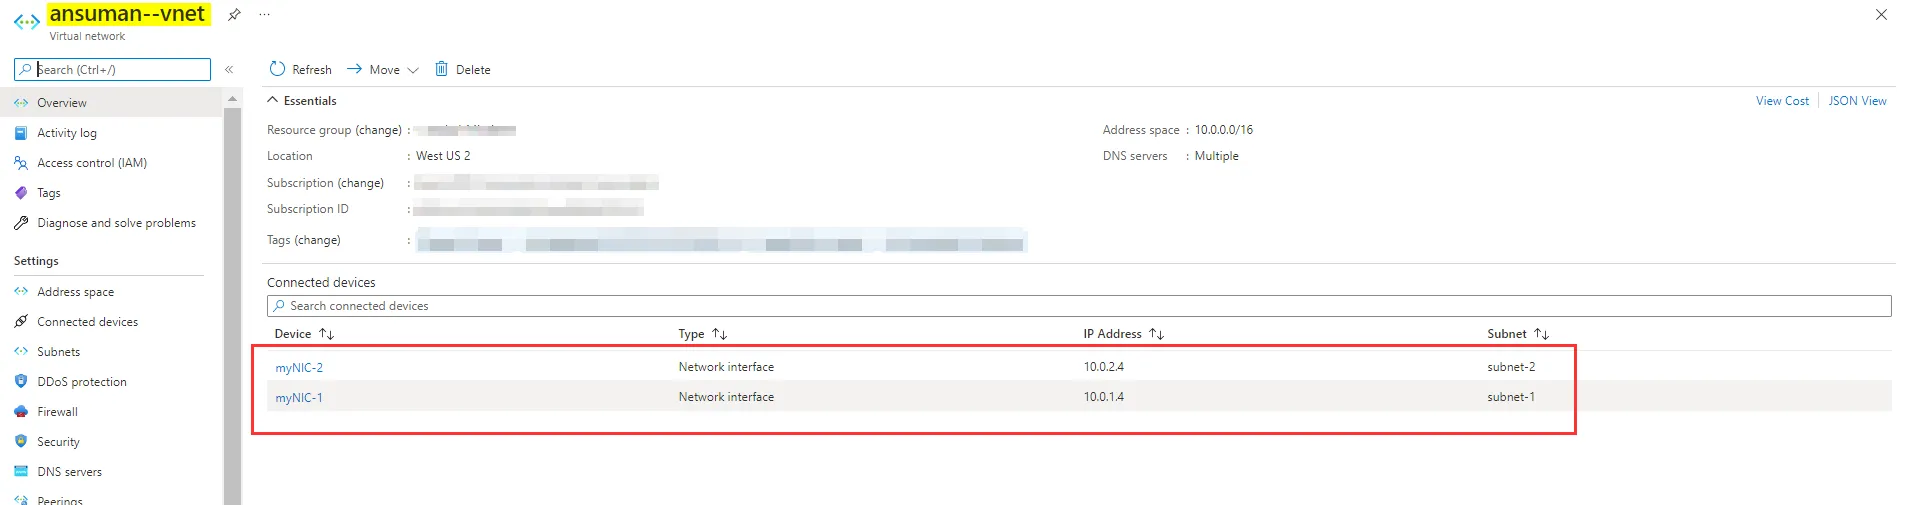The image size is (1913, 505).
Task: Click Network interface type in myNIC-2 row
Action: pos(726,367)
